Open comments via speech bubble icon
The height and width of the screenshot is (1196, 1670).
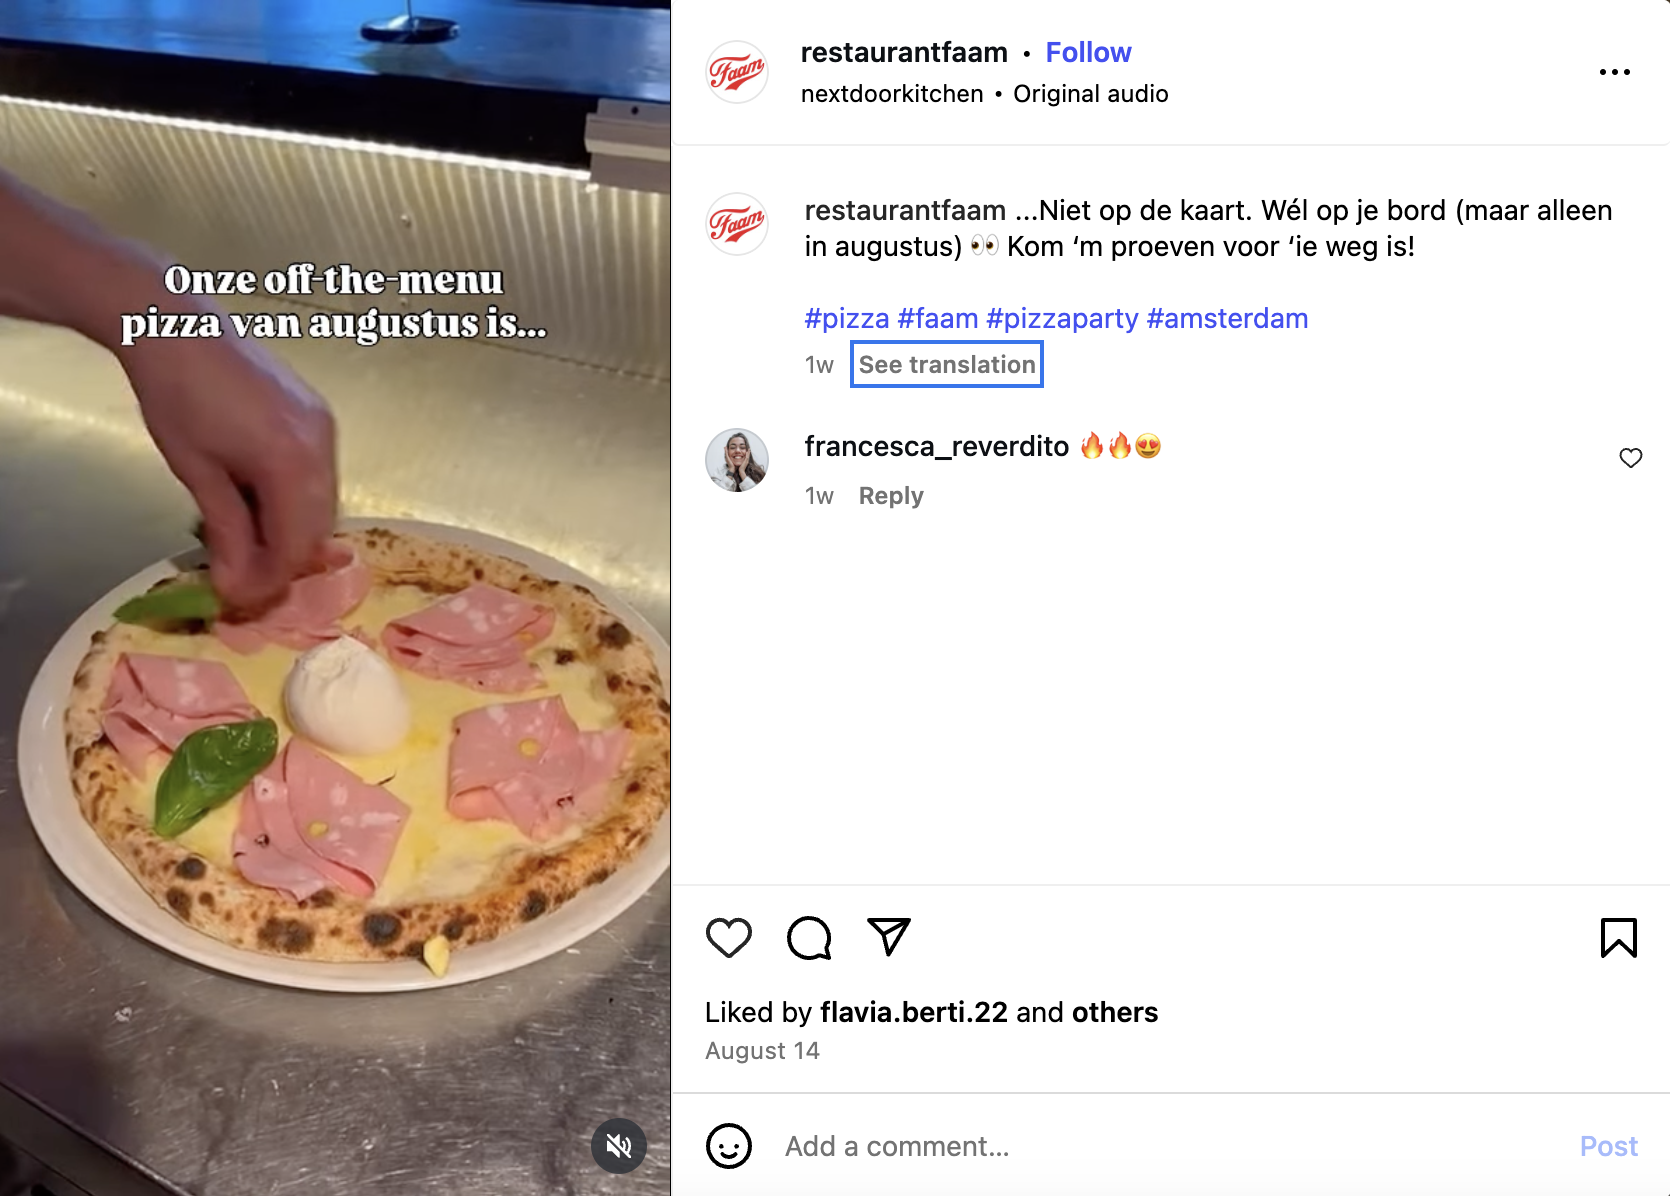tap(809, 938)
